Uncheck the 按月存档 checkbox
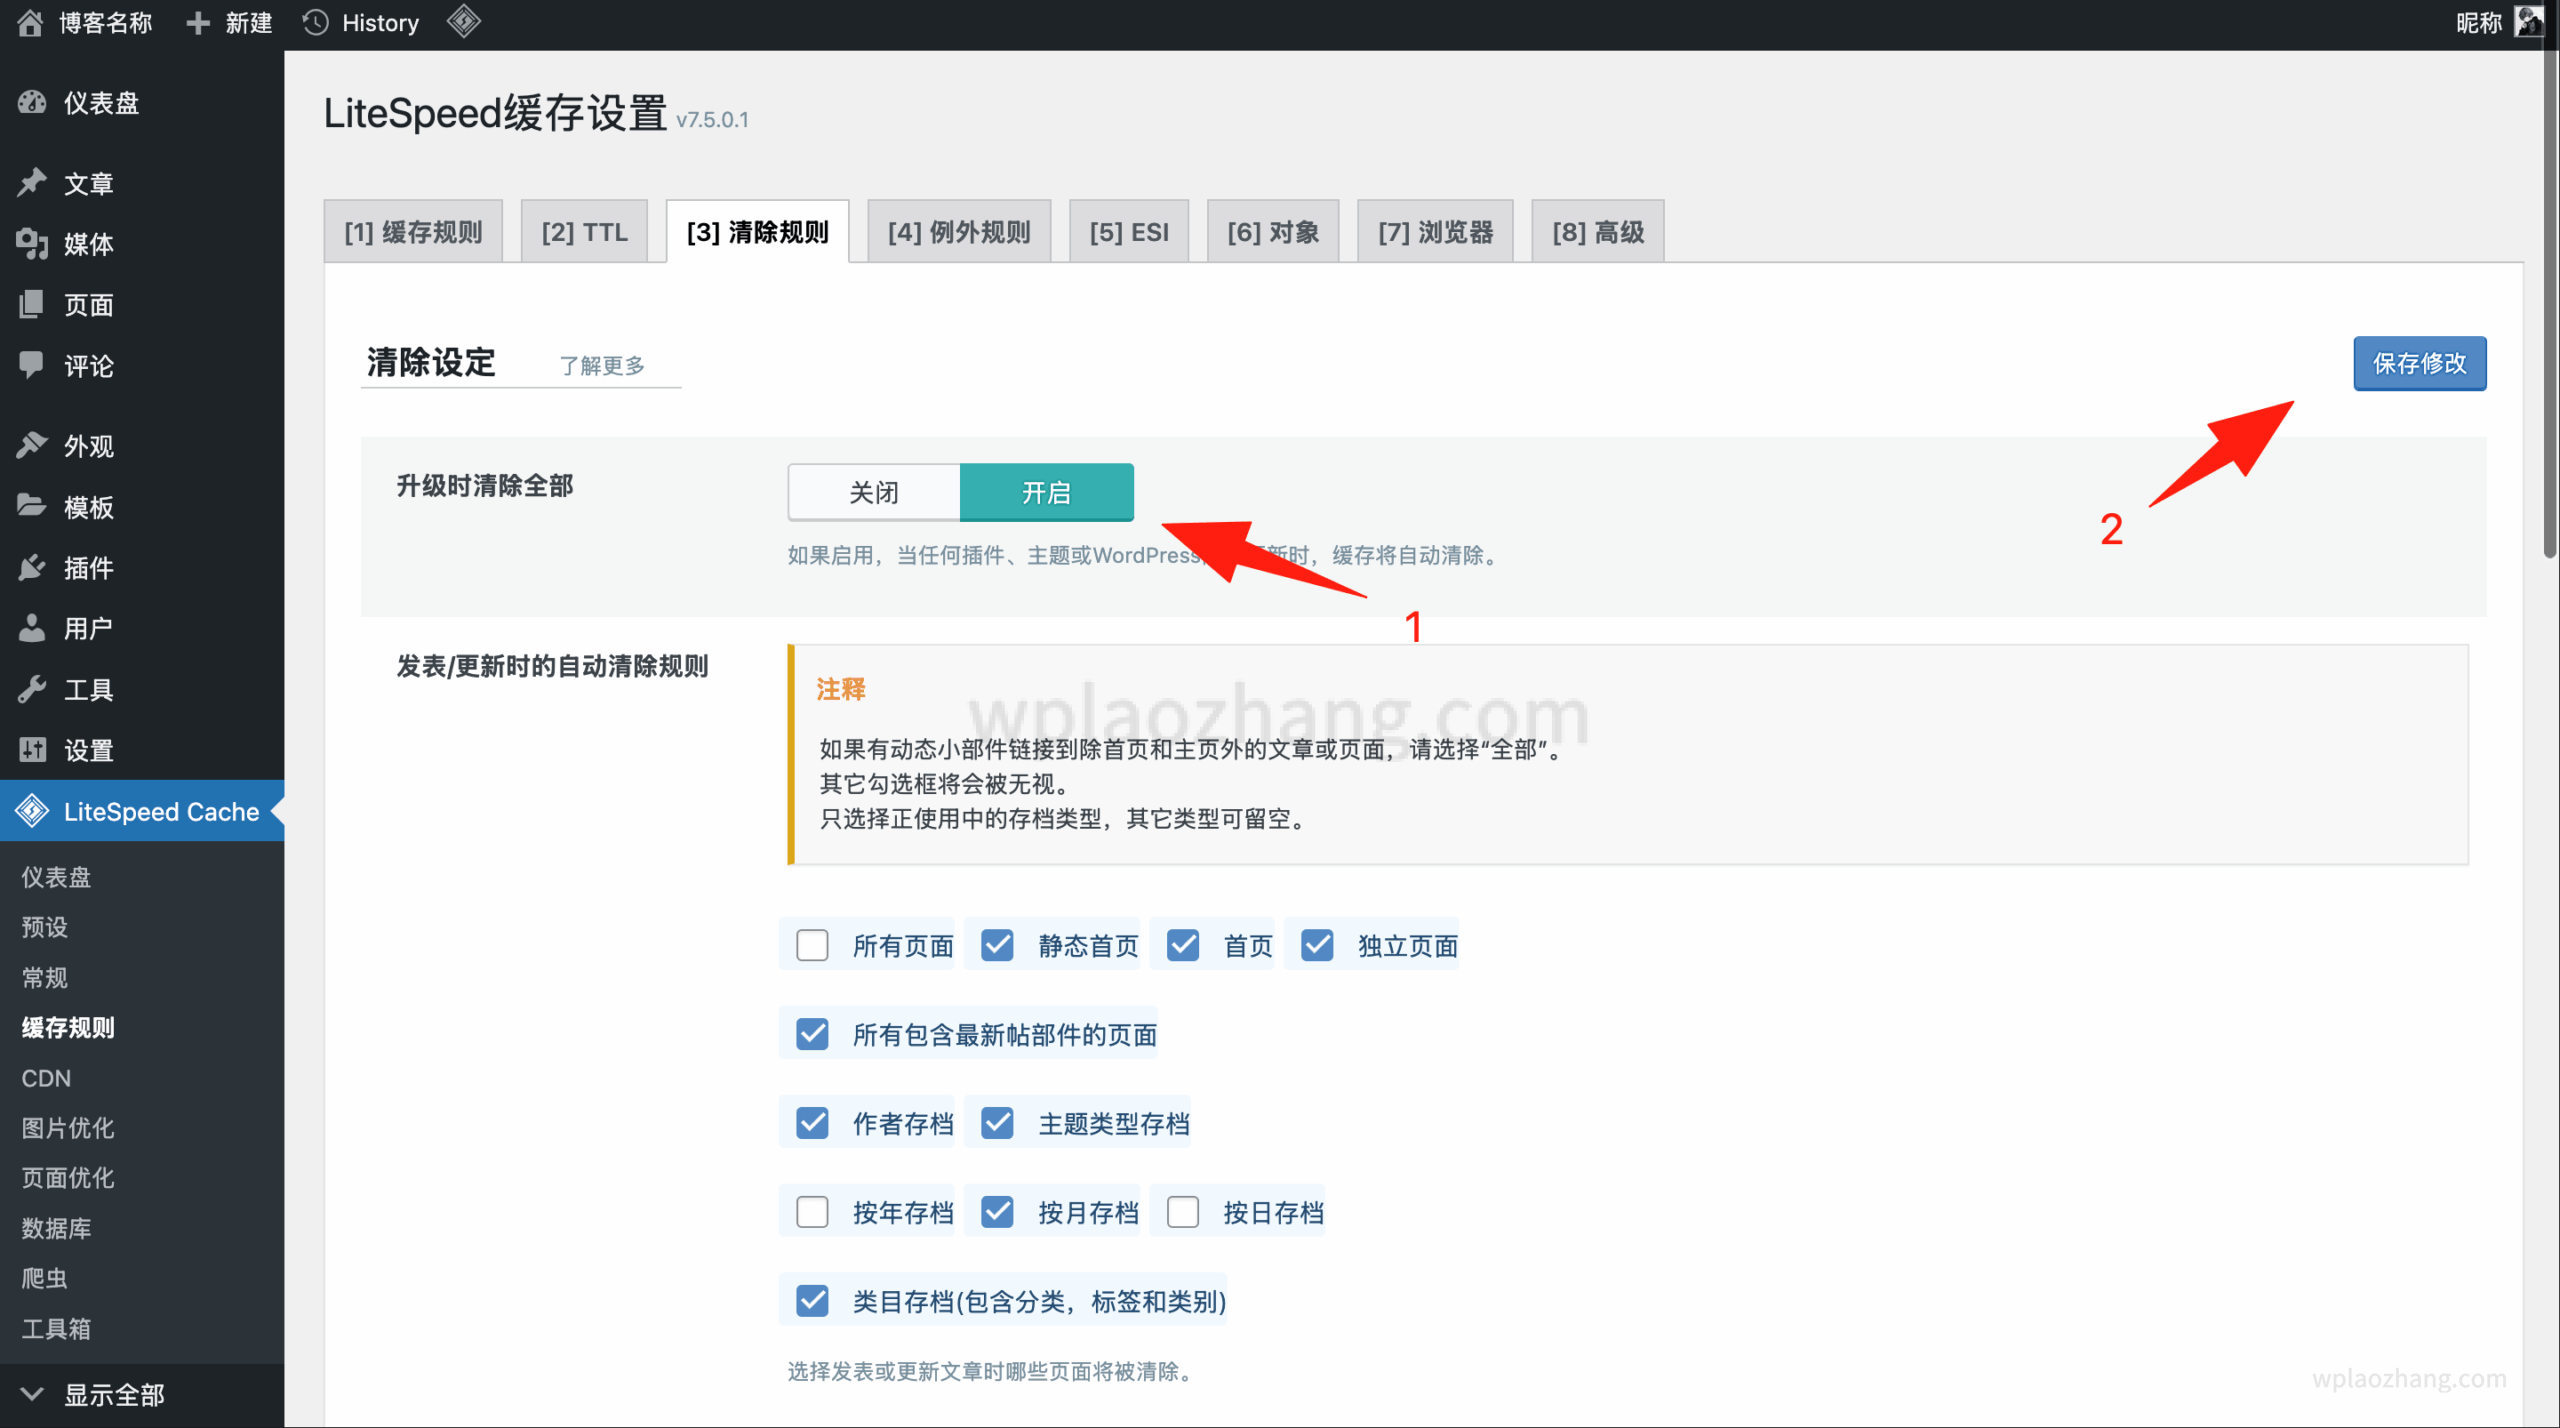2560x1428 pixels. point(997,1212)
